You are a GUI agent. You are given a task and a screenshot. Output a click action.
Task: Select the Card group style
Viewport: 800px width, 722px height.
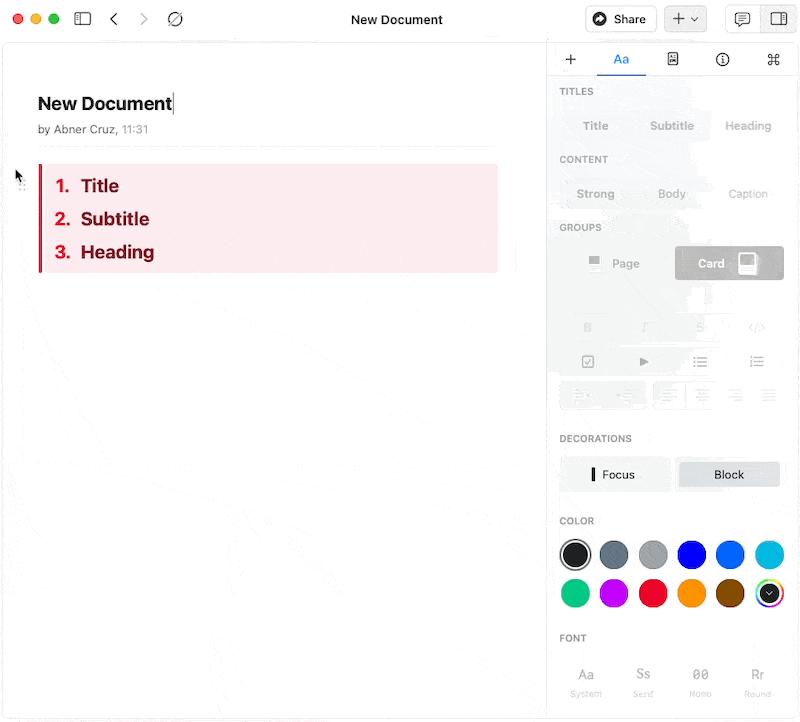(x=728, y=263)
